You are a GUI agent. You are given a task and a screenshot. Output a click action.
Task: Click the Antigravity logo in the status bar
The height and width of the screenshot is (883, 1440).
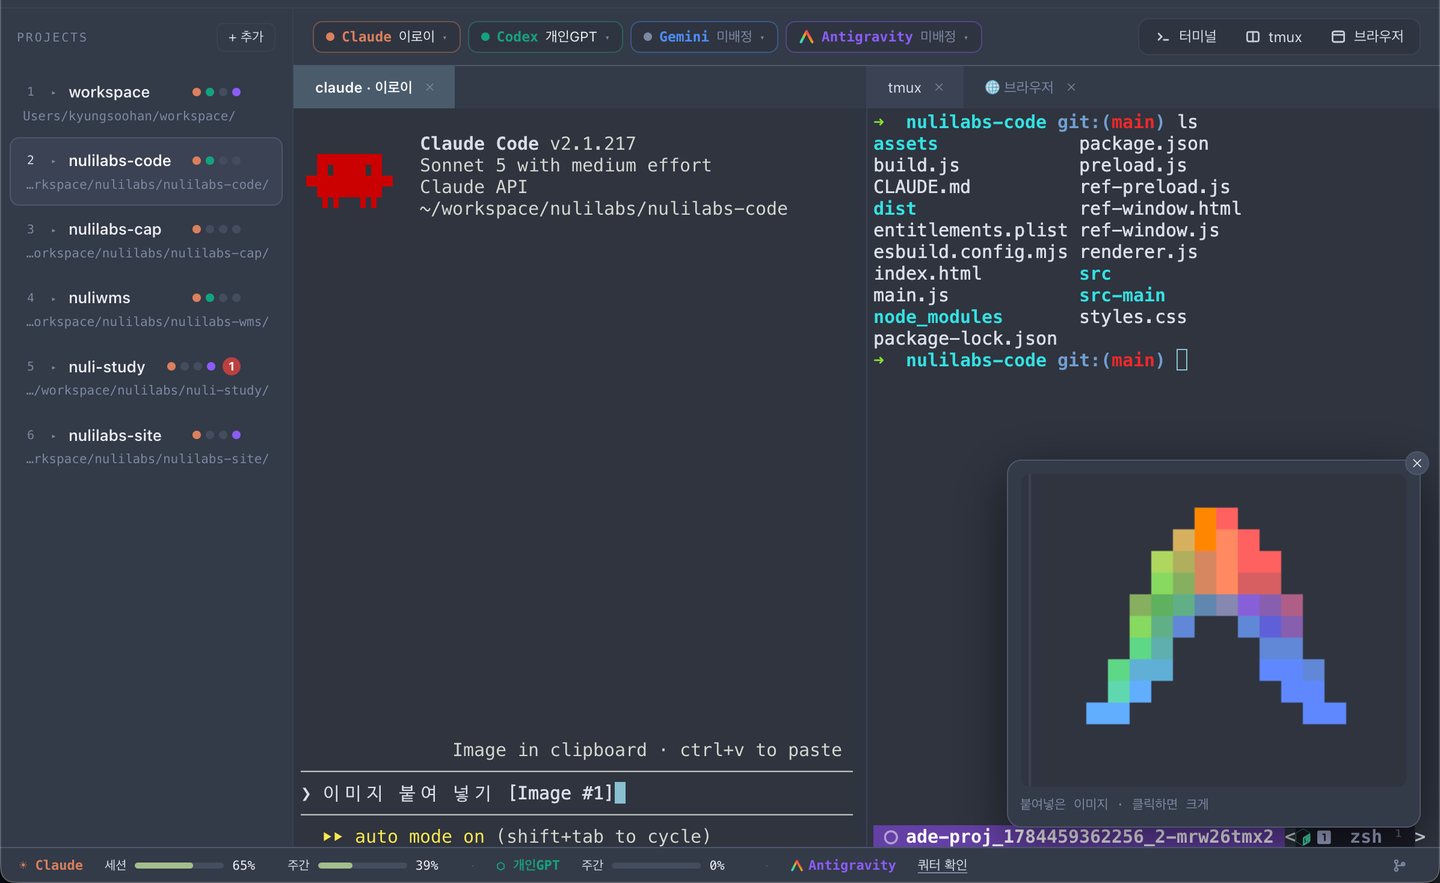coord(797,865)
